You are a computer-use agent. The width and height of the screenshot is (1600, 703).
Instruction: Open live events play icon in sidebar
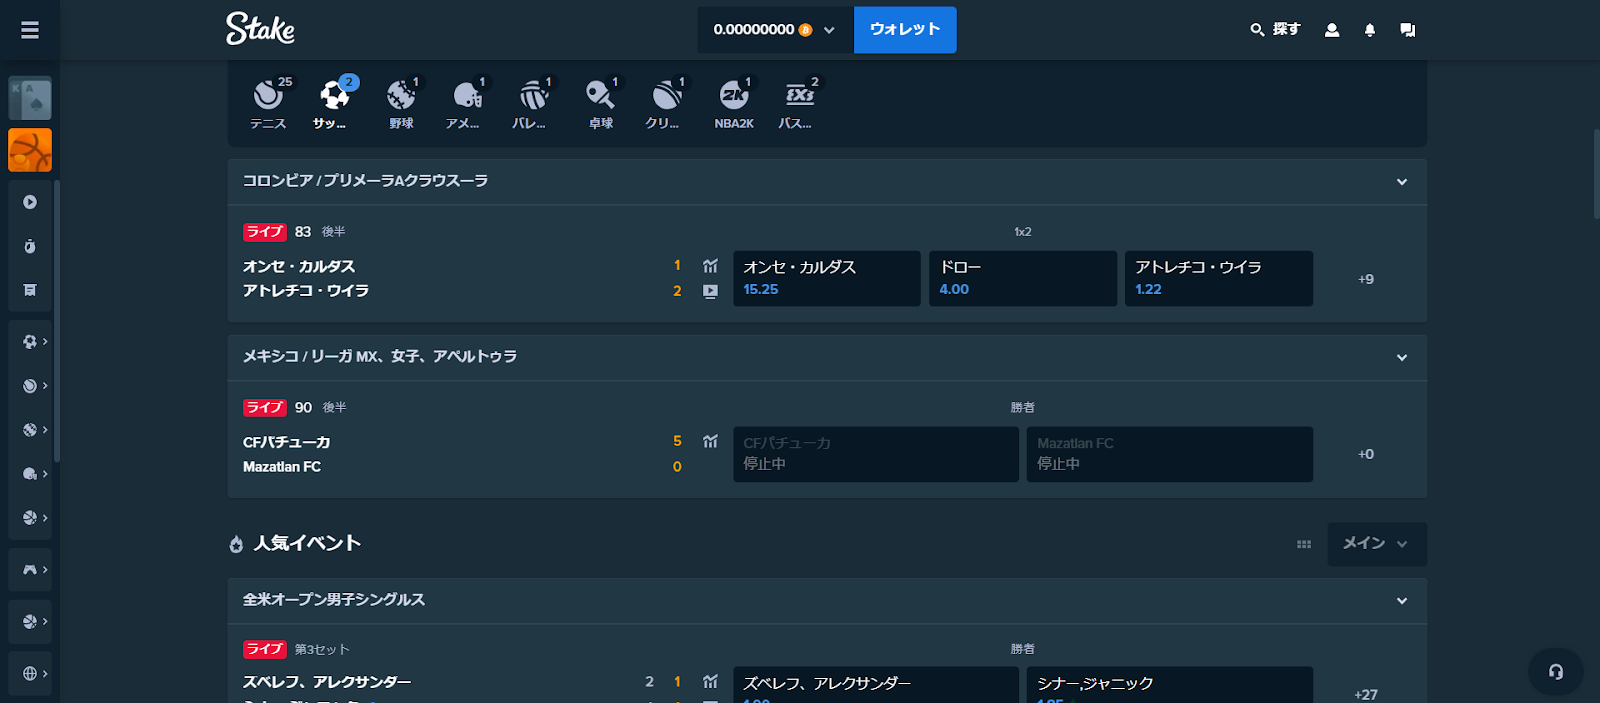[30, 202]
